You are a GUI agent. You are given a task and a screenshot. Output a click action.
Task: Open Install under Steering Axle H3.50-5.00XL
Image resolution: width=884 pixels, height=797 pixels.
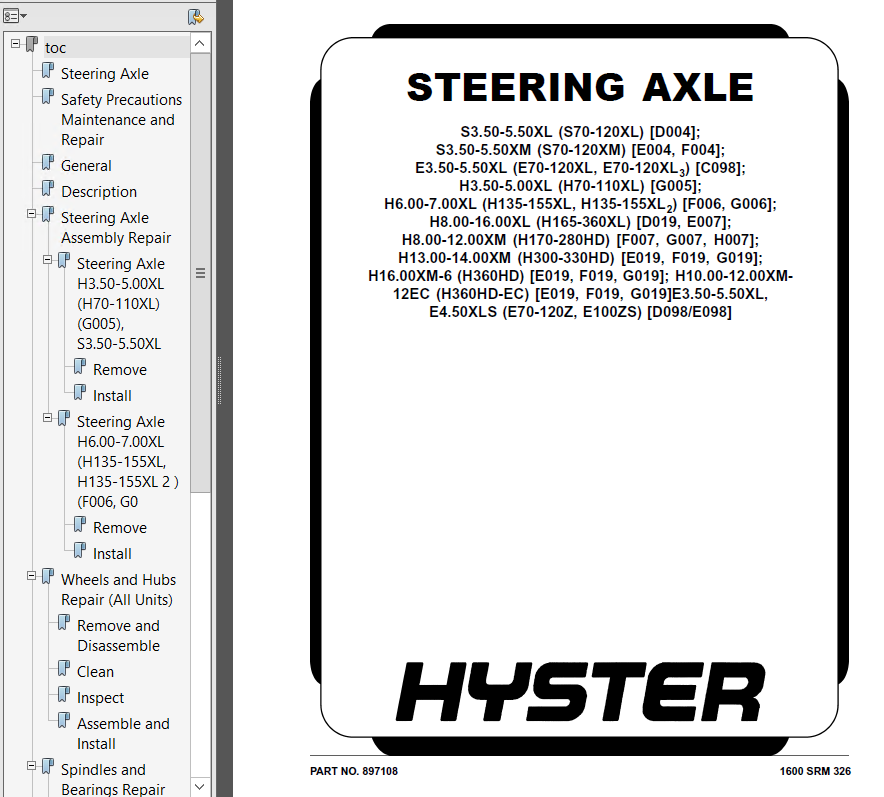pos(112,396)
